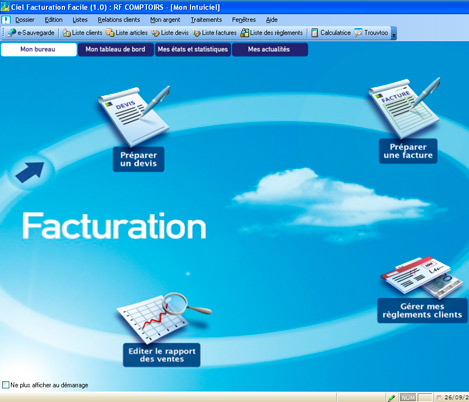
Task: Launch the Calculatrice tool
Action: click(331, 33)
